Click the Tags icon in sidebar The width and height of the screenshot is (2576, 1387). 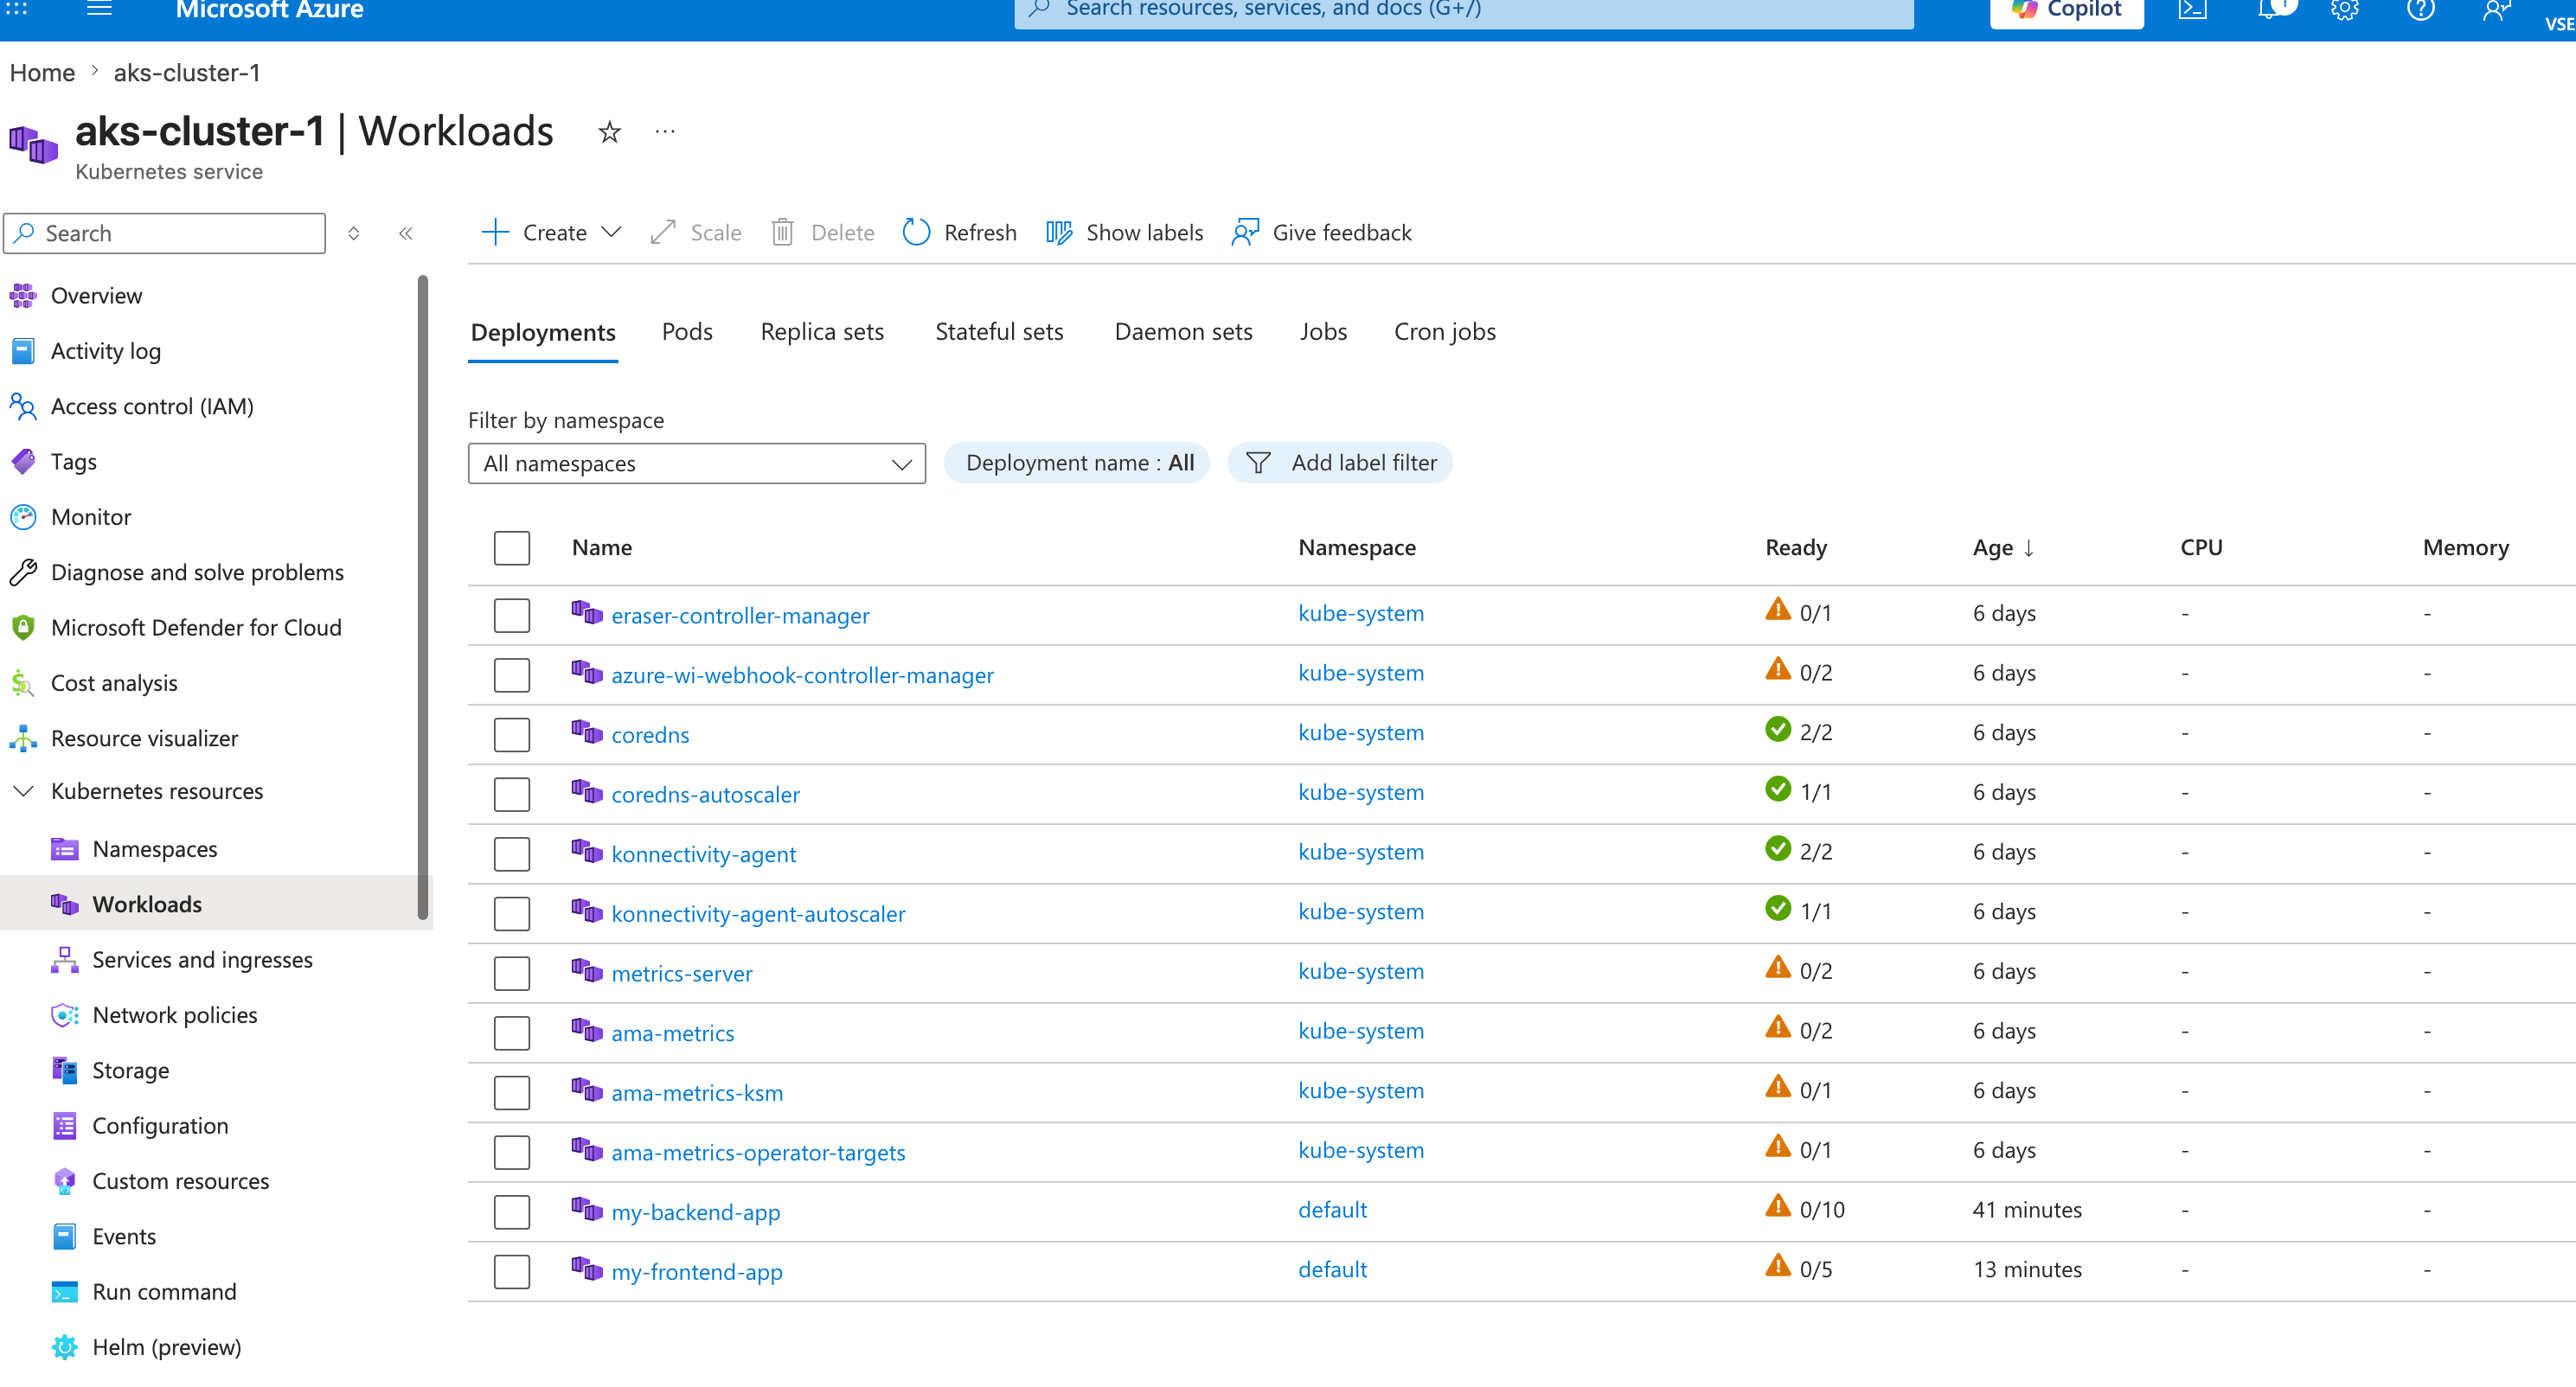[23, 461]
